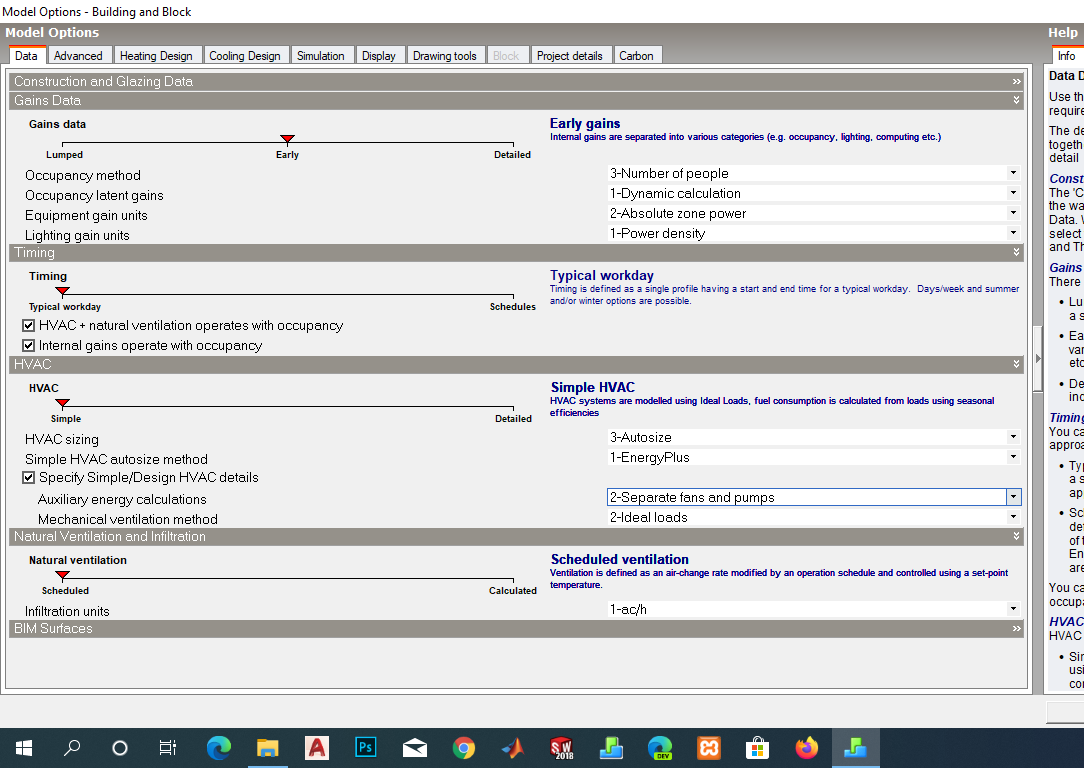This screenshot has height=768, width=1084.
Task: Uncheck Internal gains operate with occupancy
Action: click(28, 346)
